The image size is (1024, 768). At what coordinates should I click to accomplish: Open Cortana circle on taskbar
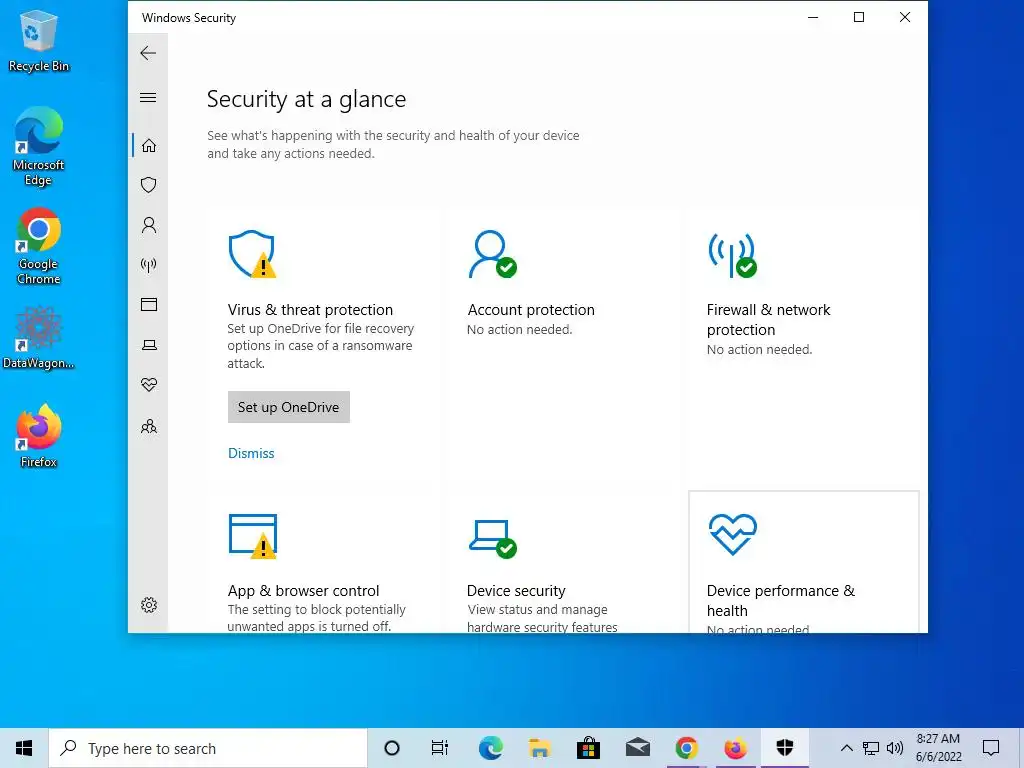tap(392, 748)
